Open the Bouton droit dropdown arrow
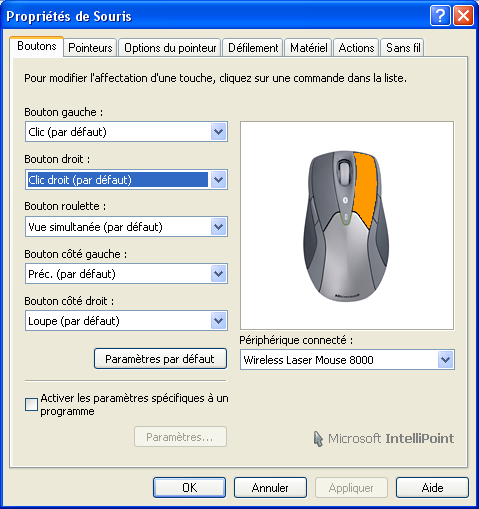 coord(219,180)
